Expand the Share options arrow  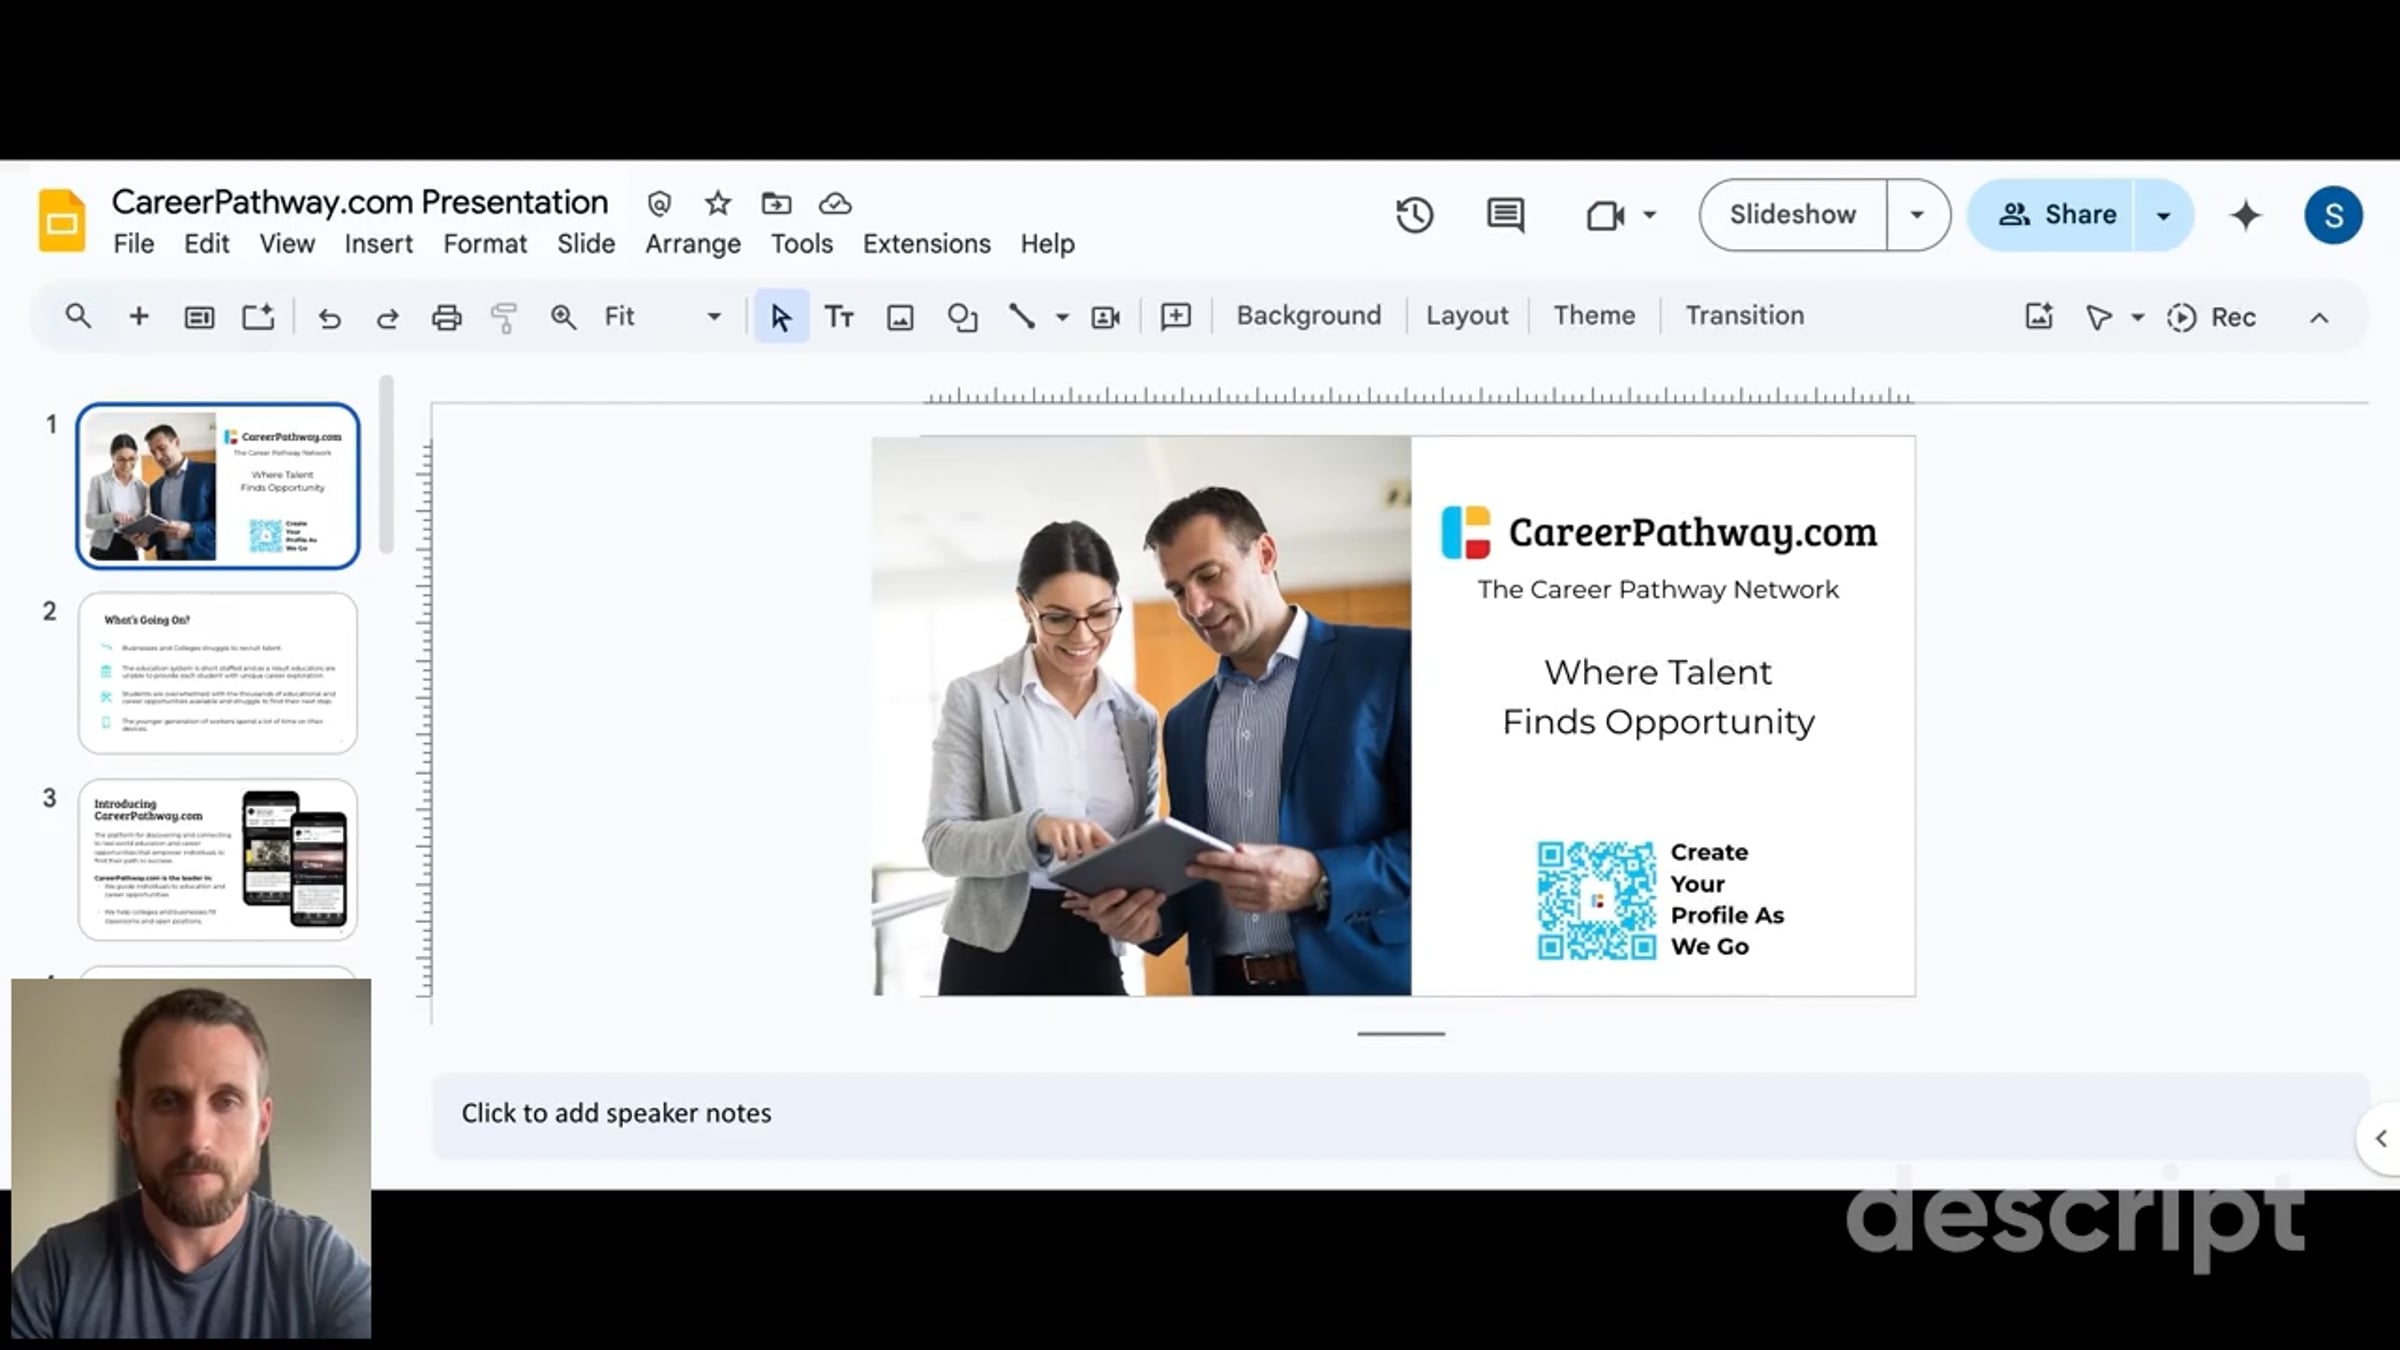click(x=2163, y=215)
